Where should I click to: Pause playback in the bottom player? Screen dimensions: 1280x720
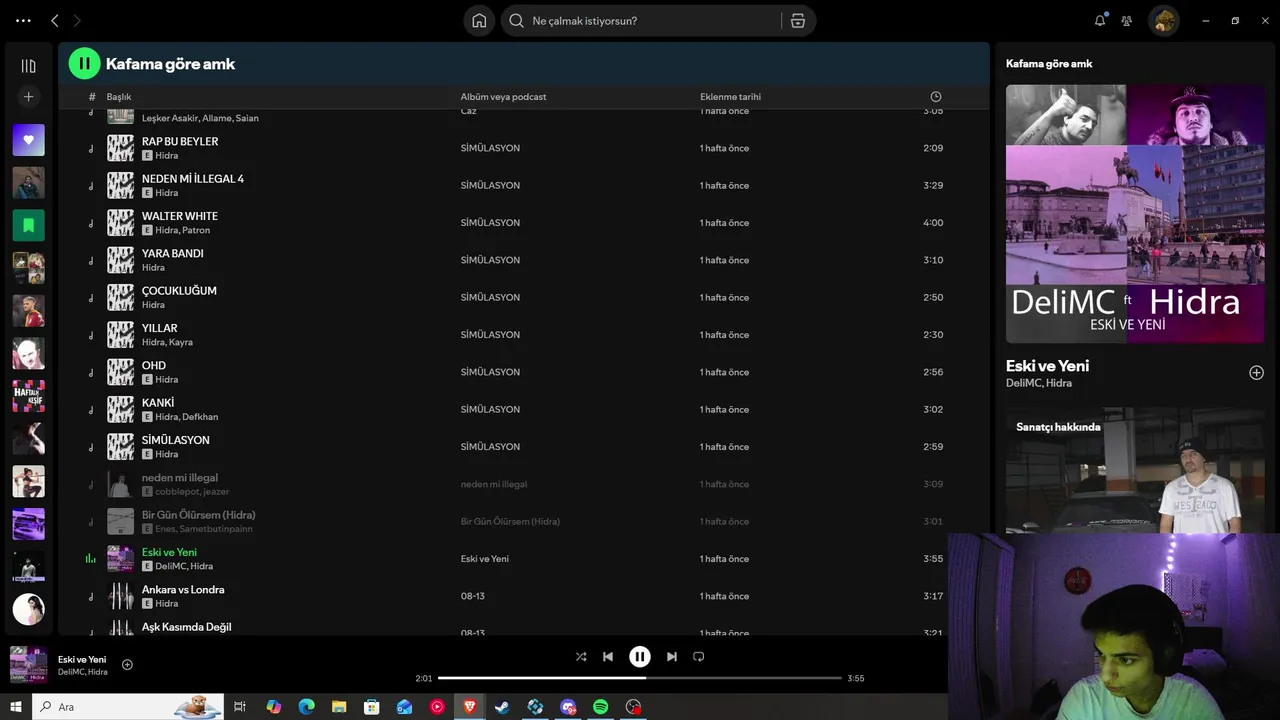pyautogui.click(x=640, y=657)
